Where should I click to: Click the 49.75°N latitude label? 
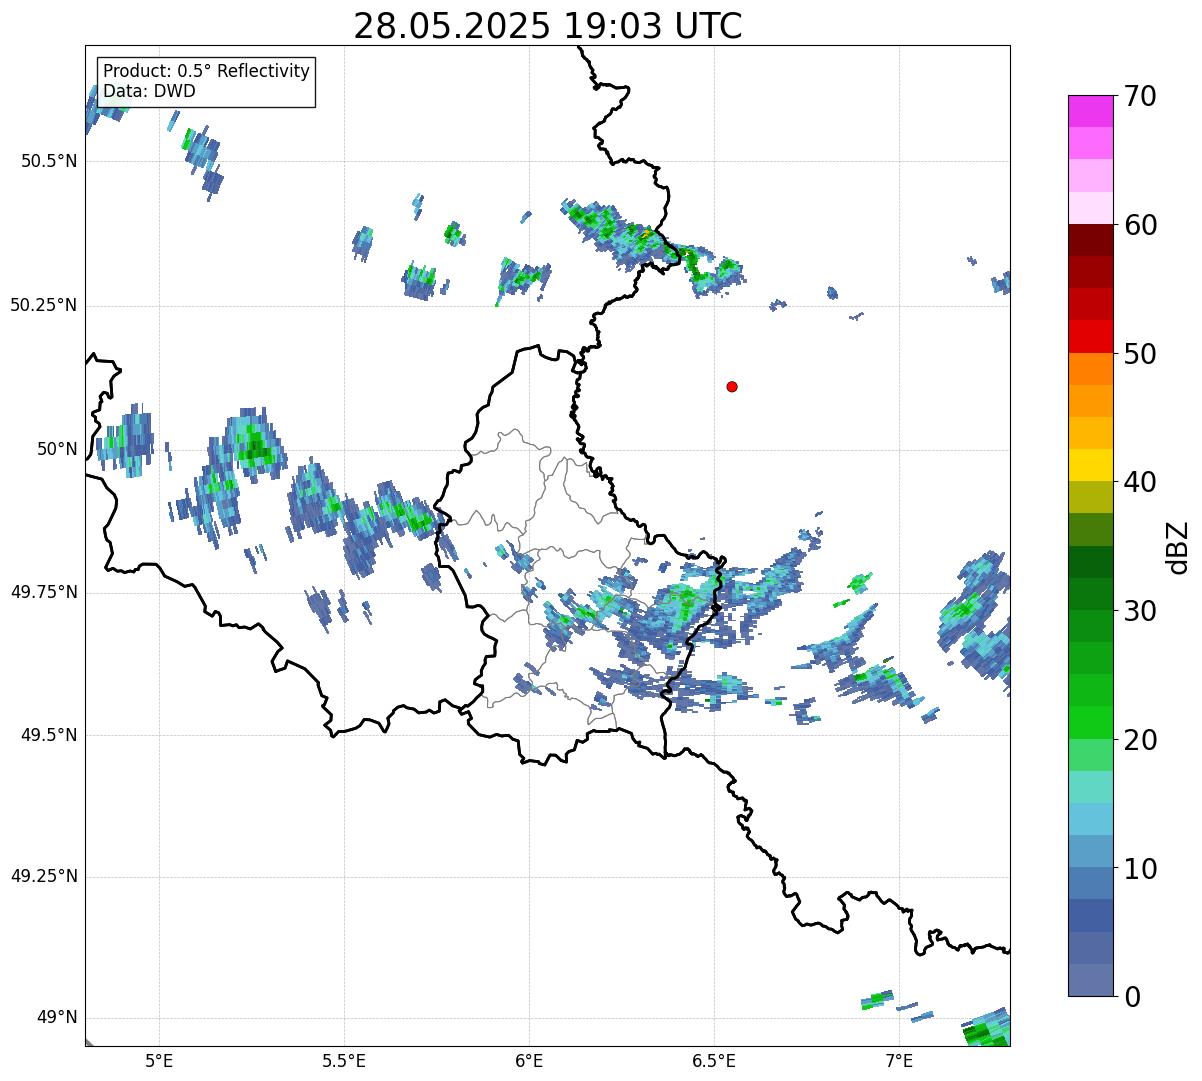pyautogui.click(x=44, y=592)
